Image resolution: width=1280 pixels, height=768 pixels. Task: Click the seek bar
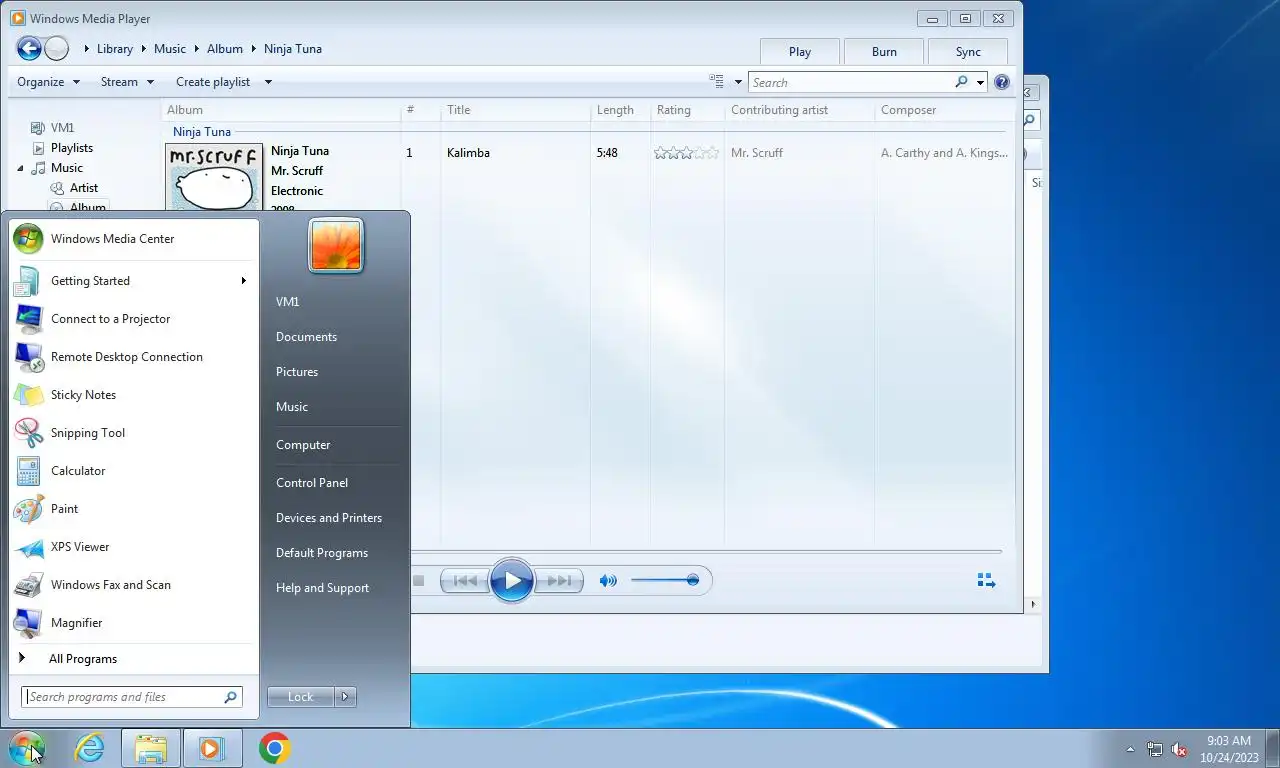(705, 552)
